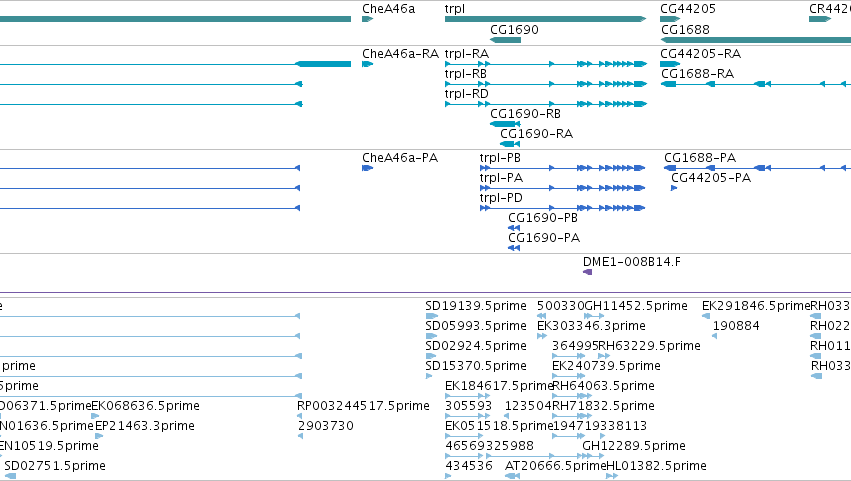Click the RH71832.5prime EST label
Viewport: 851px width, 481px height.
click(x=603, y=407)
